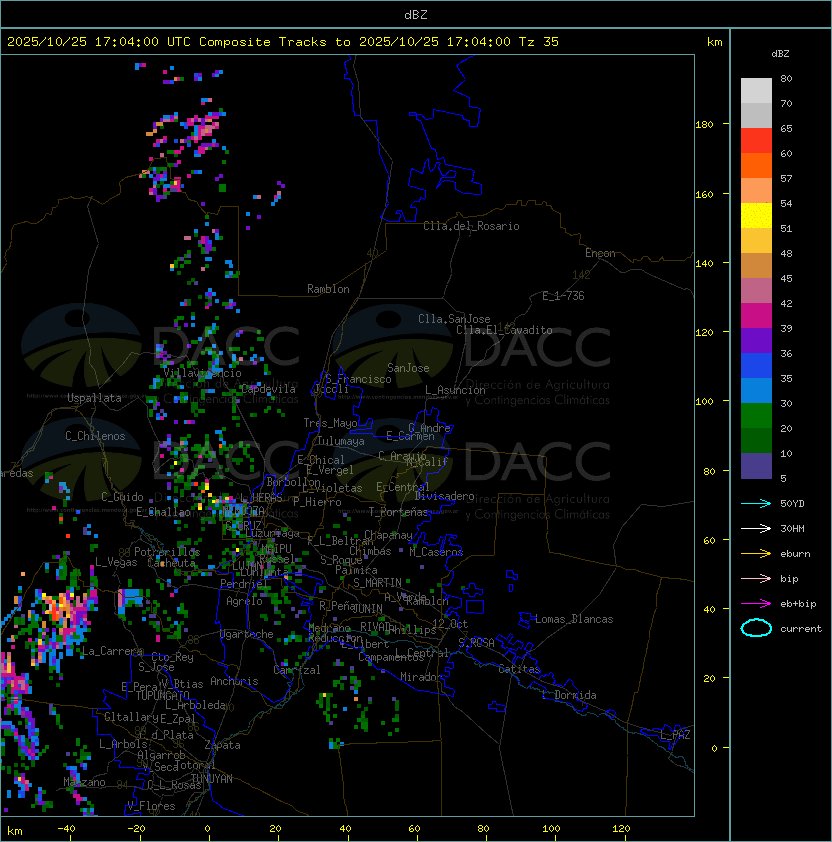Click the 'L_Dormida' map label

(569, 695)
